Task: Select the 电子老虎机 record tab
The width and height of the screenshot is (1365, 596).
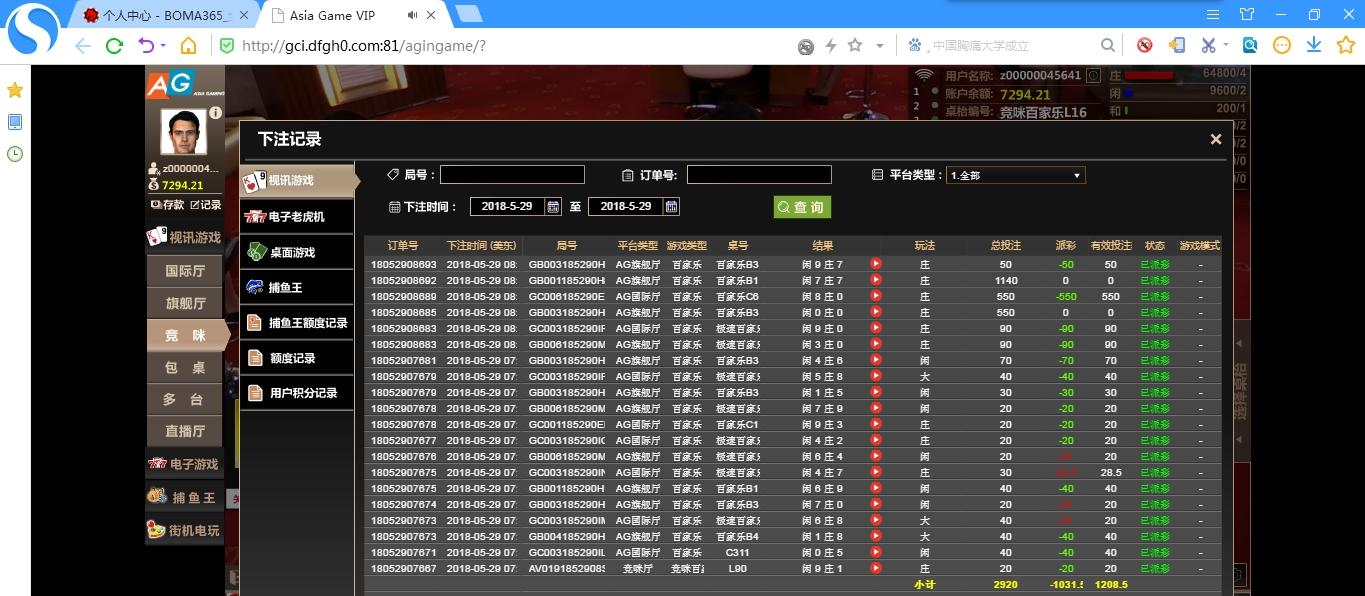Action: click(x=297, y=216)
